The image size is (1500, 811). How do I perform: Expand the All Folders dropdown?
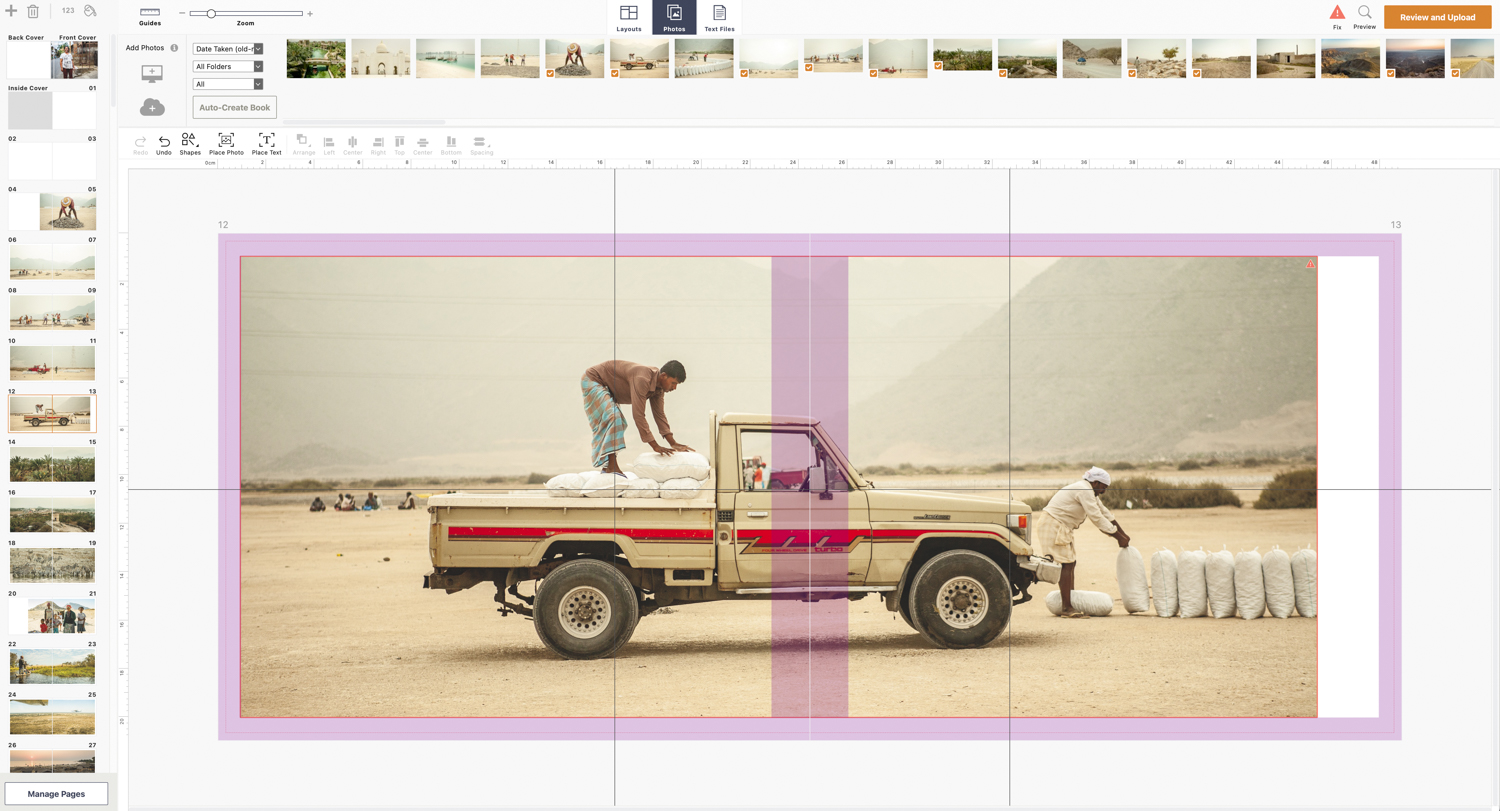pyautogui.click(x=228, y=66)
